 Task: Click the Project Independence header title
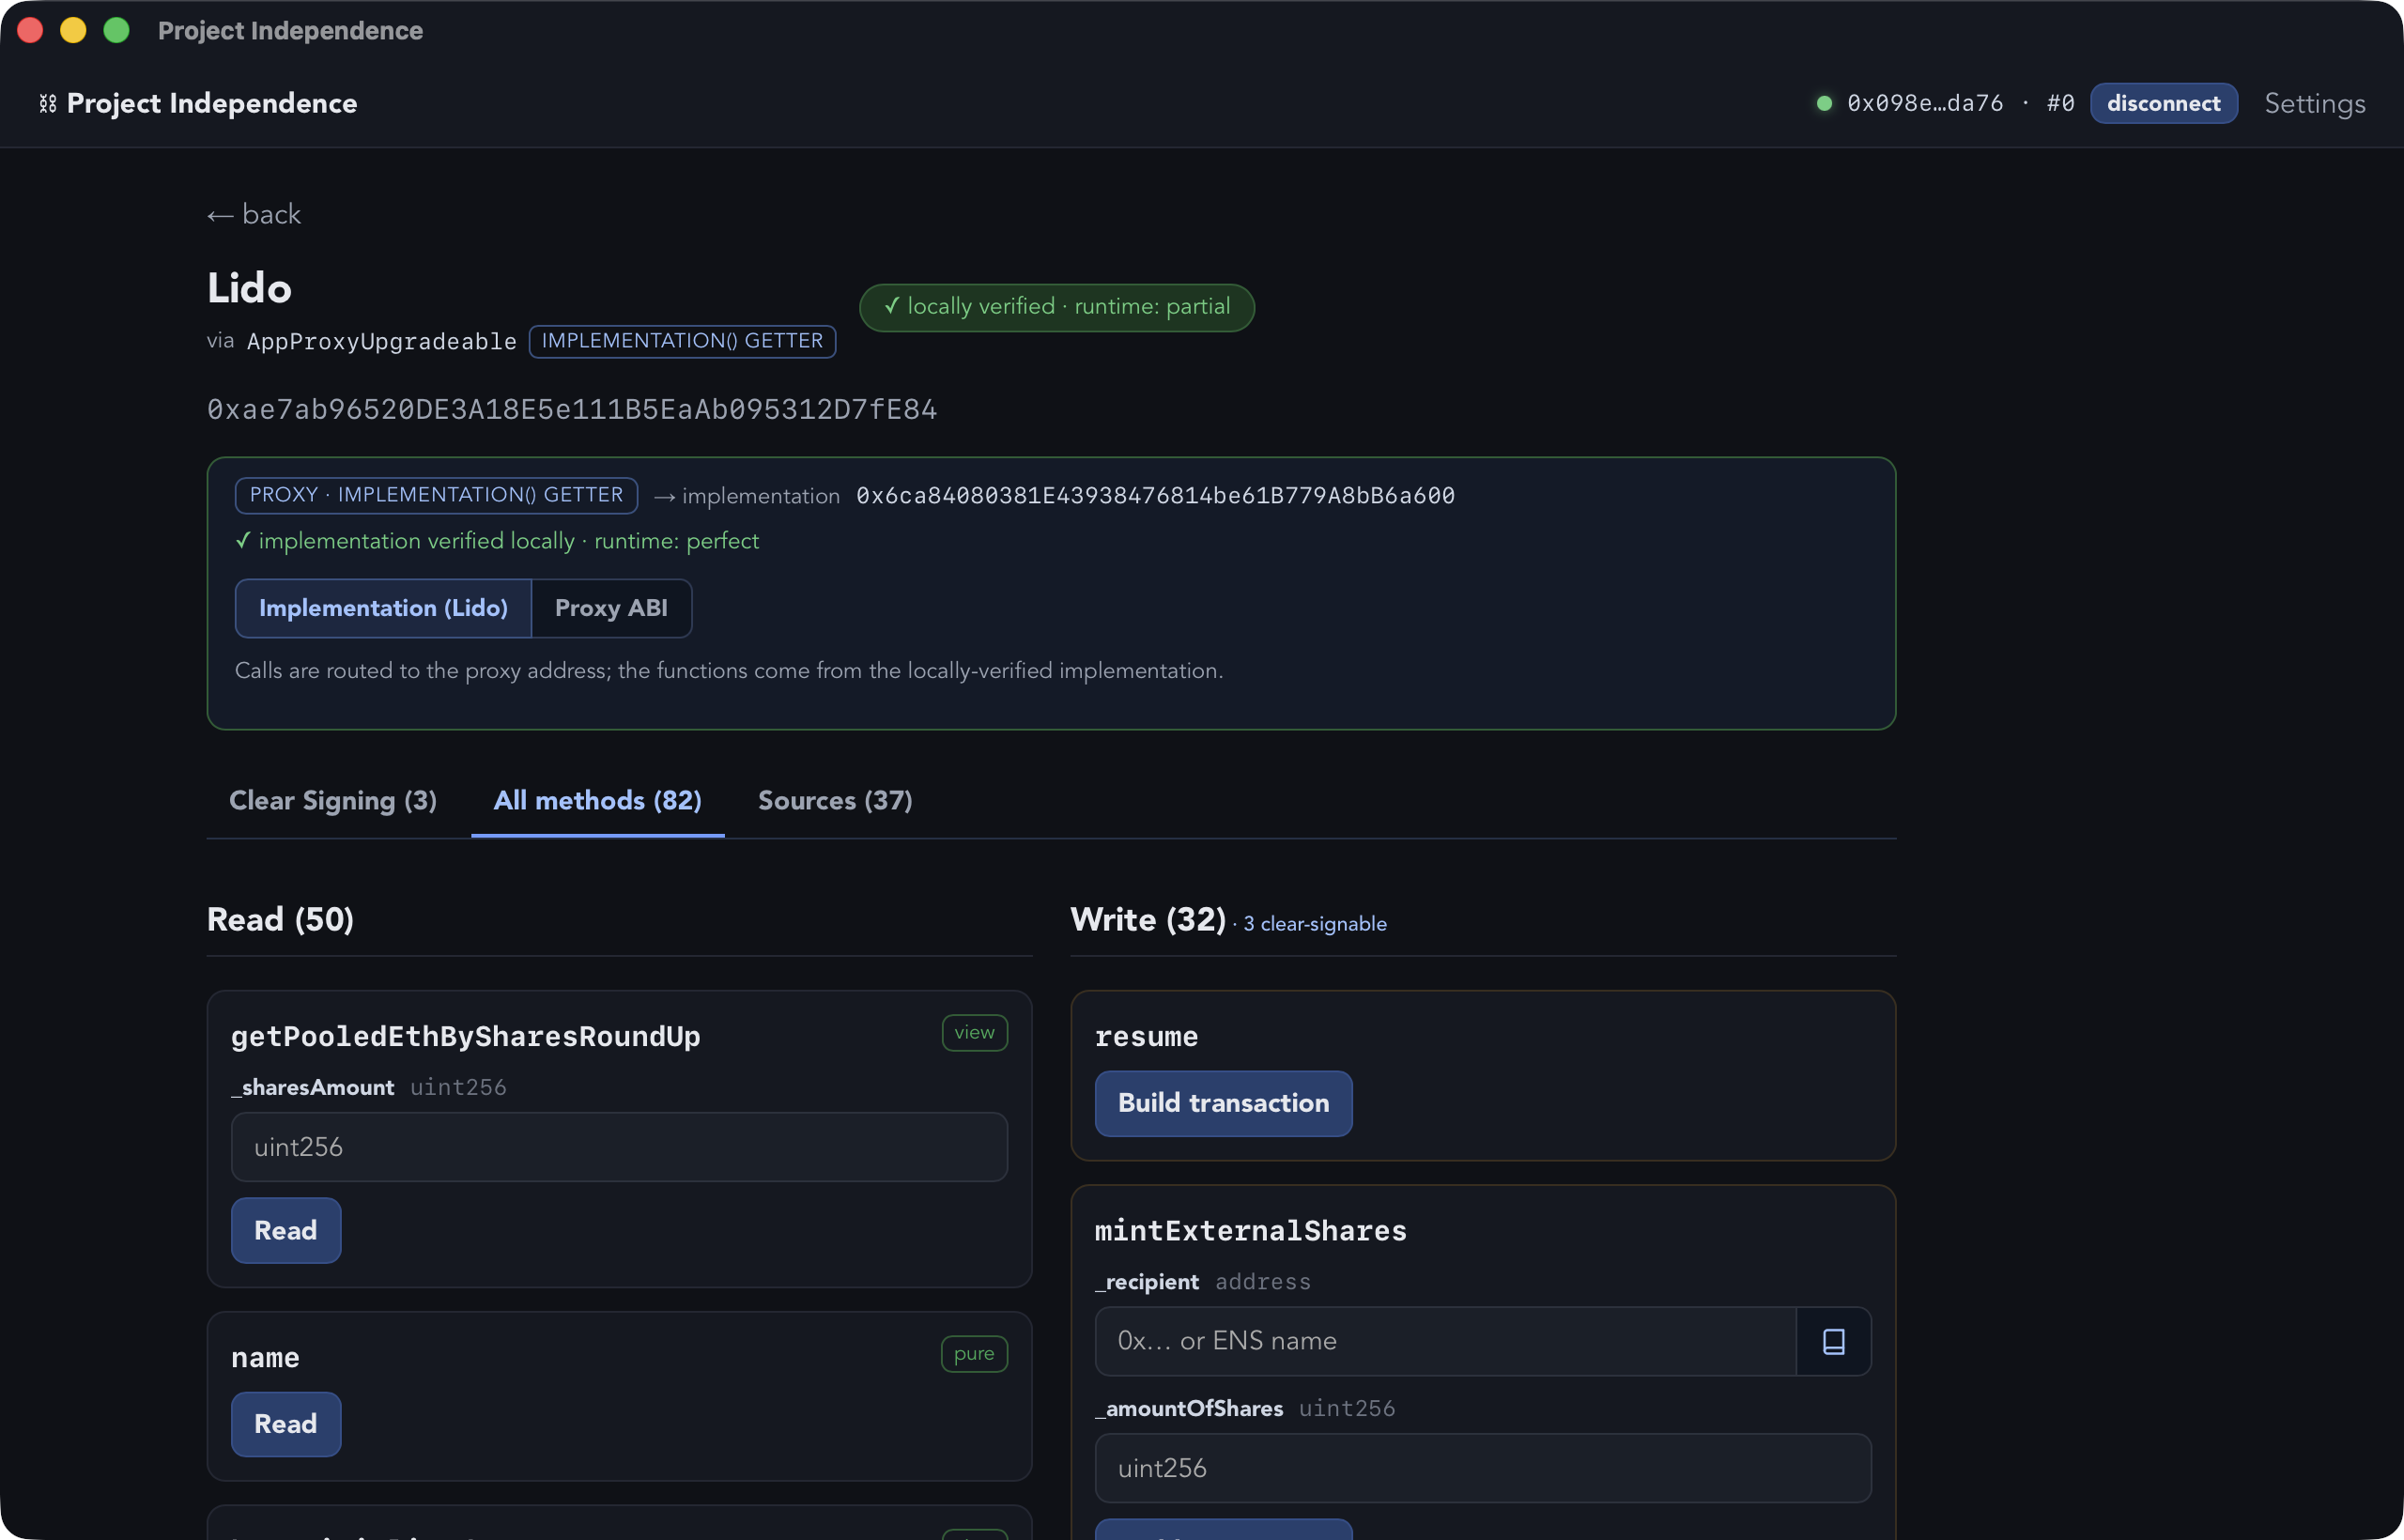click(x=212, y=103)
